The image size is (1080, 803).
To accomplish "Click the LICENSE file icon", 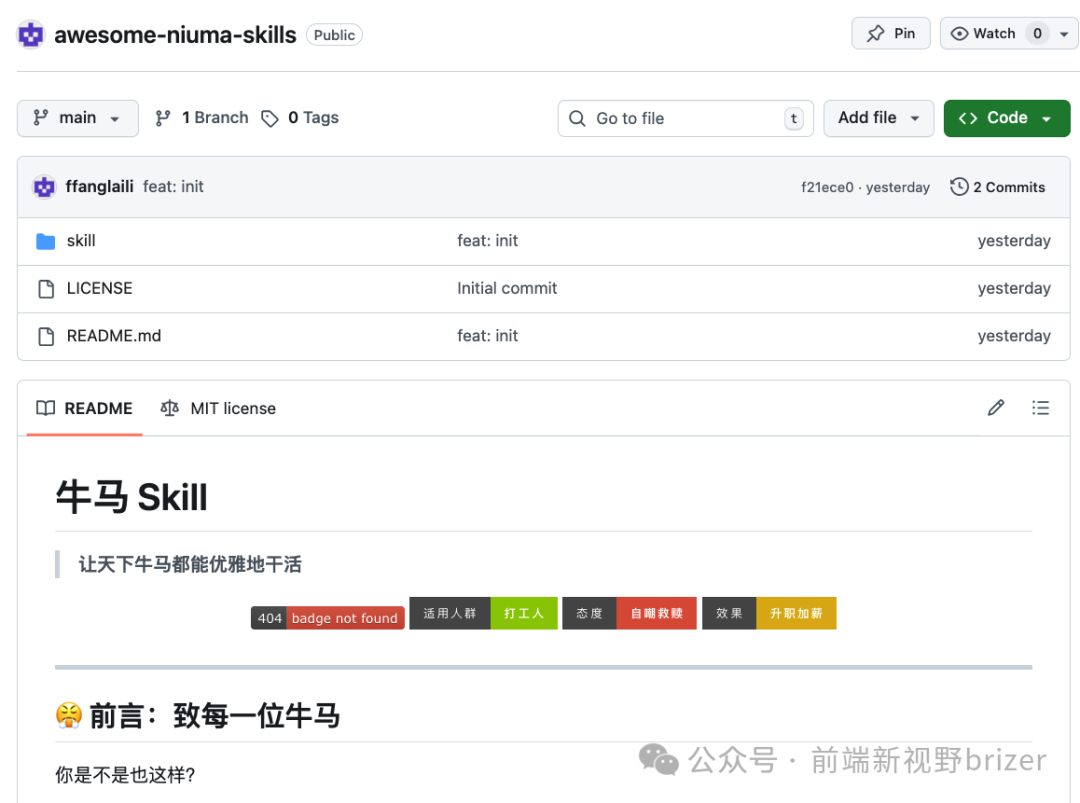I will pyautogui.click(x=45, y=289).
